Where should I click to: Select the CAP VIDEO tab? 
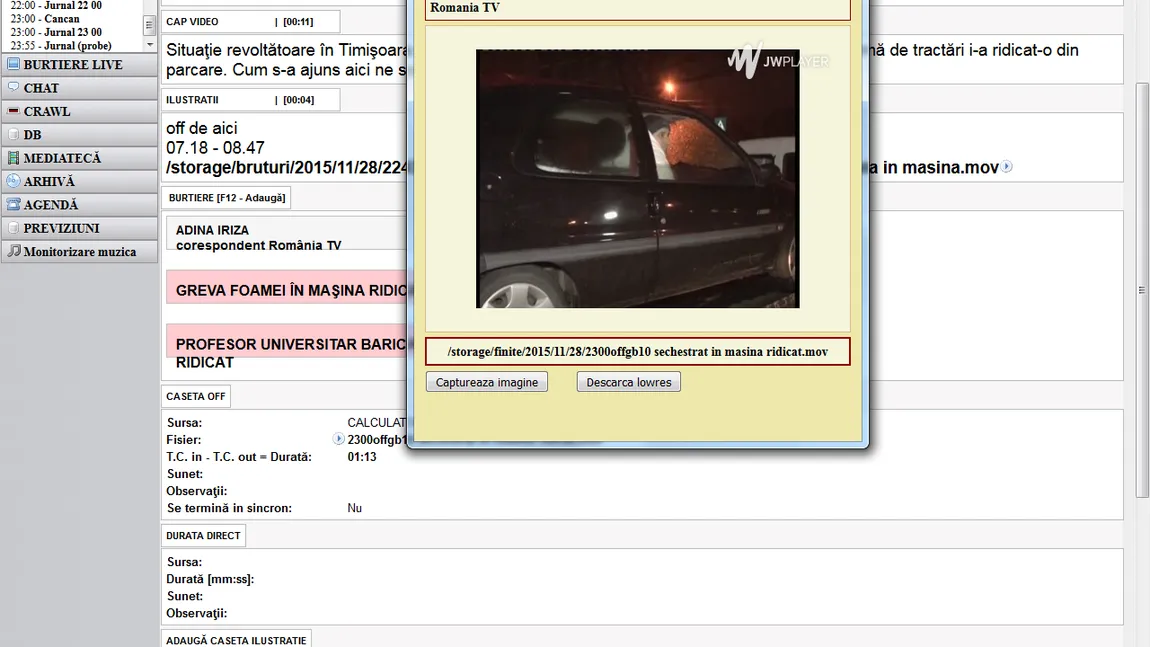pyautogui.click(x=250, y=22)
